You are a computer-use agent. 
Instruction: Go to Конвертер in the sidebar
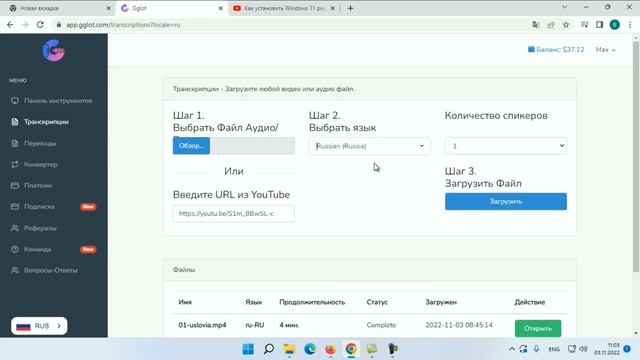40,164
